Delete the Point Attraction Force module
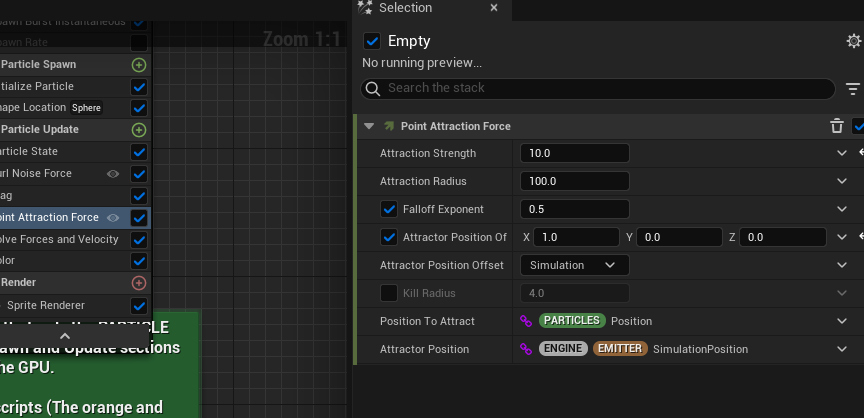Screen dimensions: 864x418 coord(837,126)
